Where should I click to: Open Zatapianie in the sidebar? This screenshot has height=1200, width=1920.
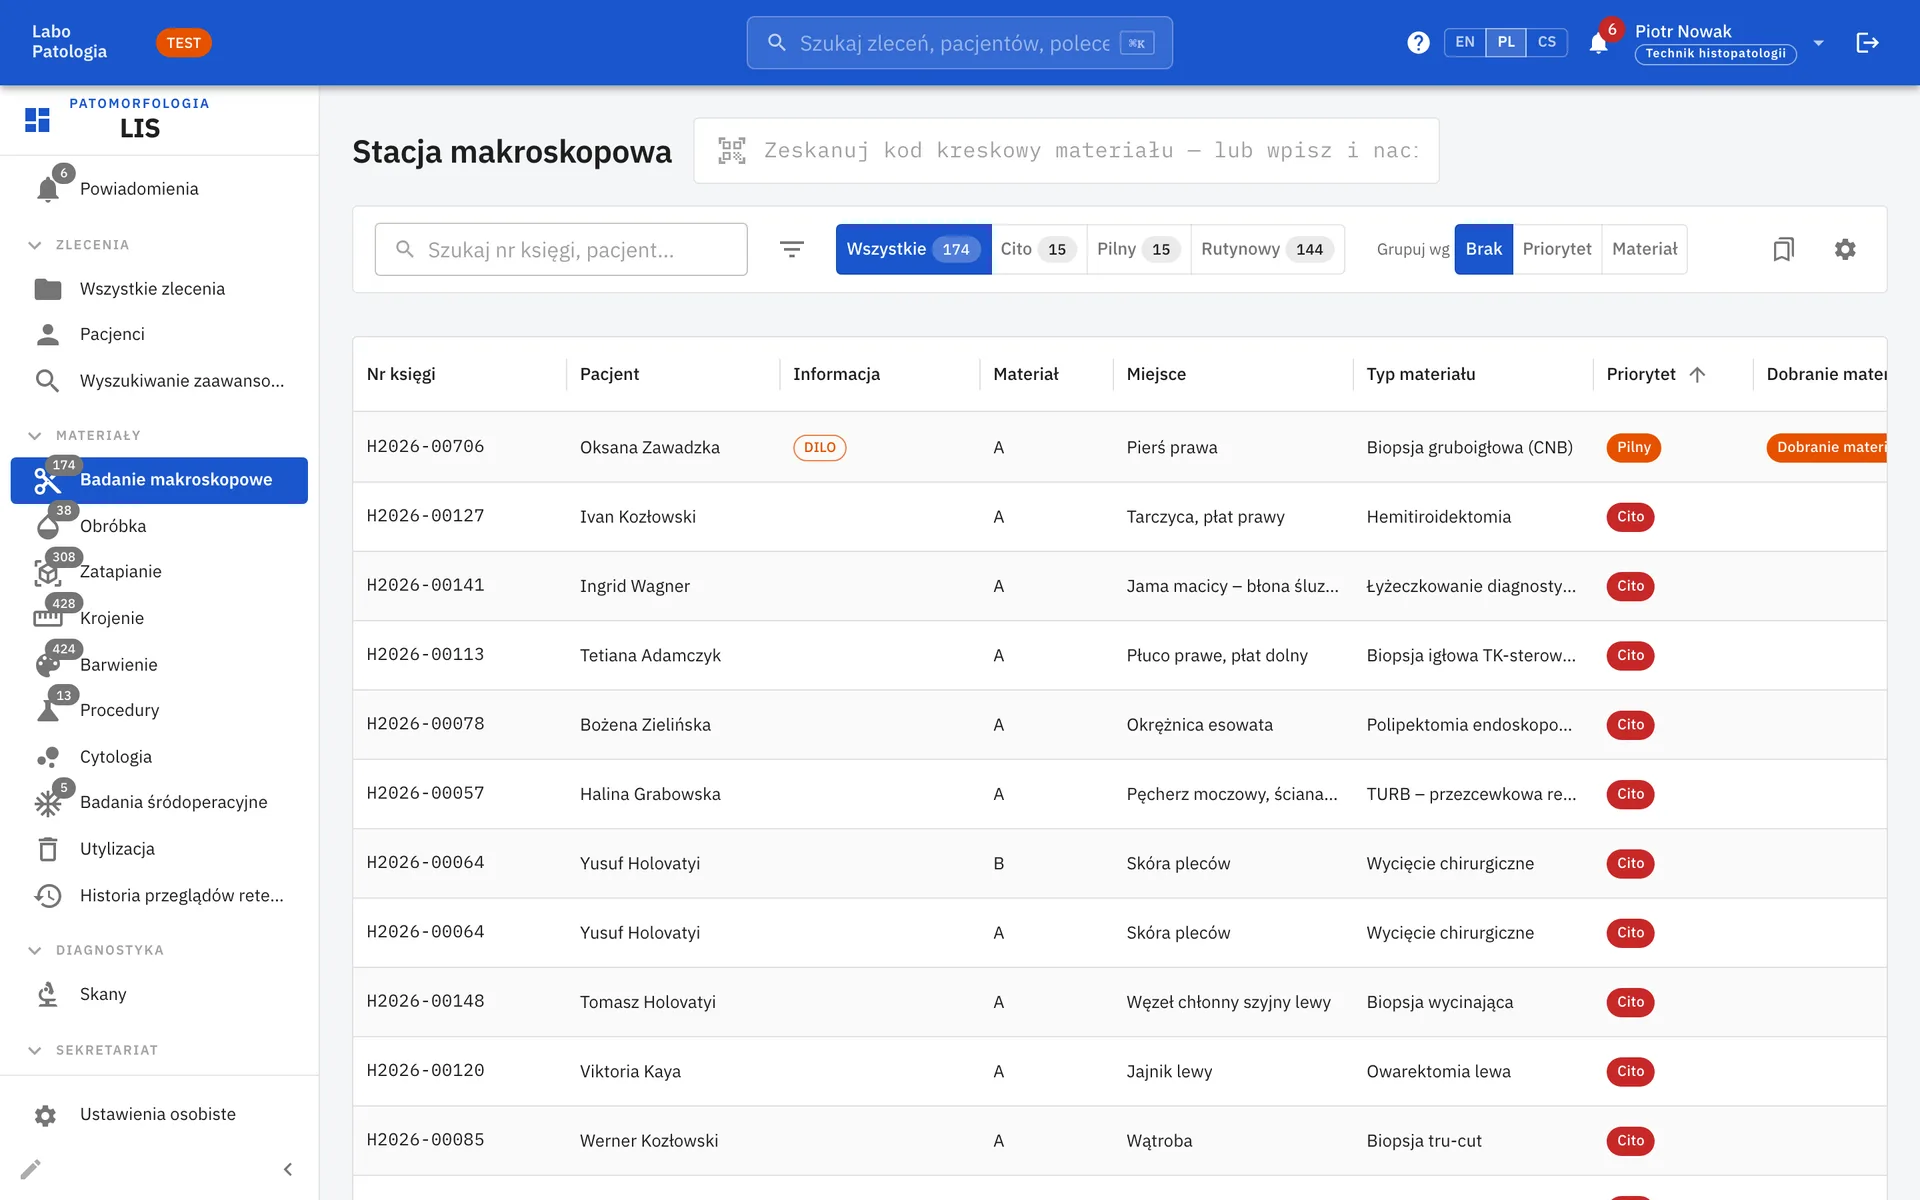pos(159,572)
